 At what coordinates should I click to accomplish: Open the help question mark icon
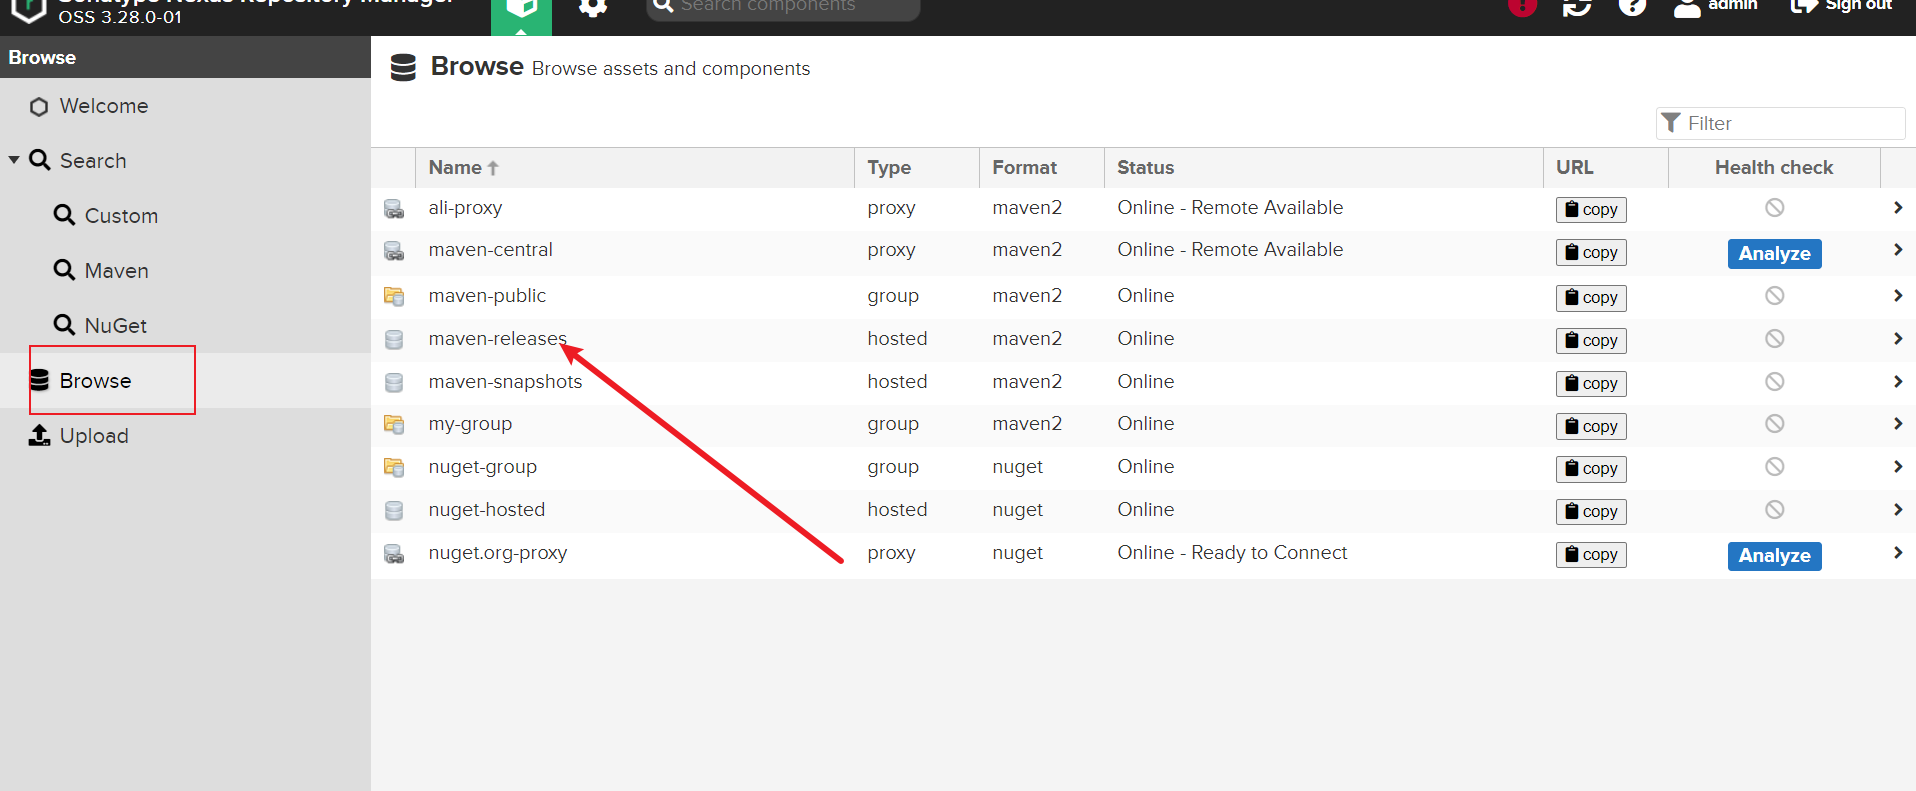click(1632, 8)
